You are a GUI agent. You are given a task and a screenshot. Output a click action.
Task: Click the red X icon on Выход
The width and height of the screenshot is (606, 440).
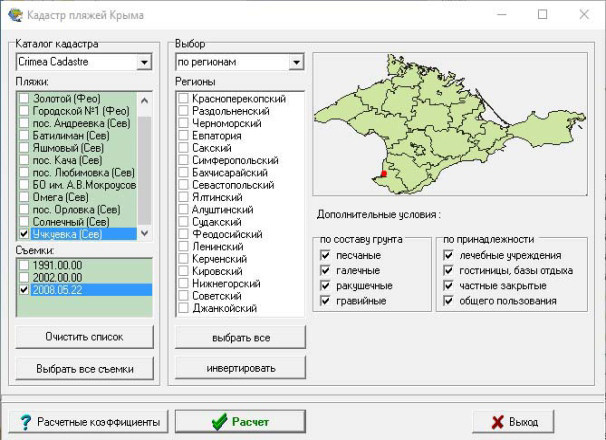pyautogui.click(x=498, y=422)
